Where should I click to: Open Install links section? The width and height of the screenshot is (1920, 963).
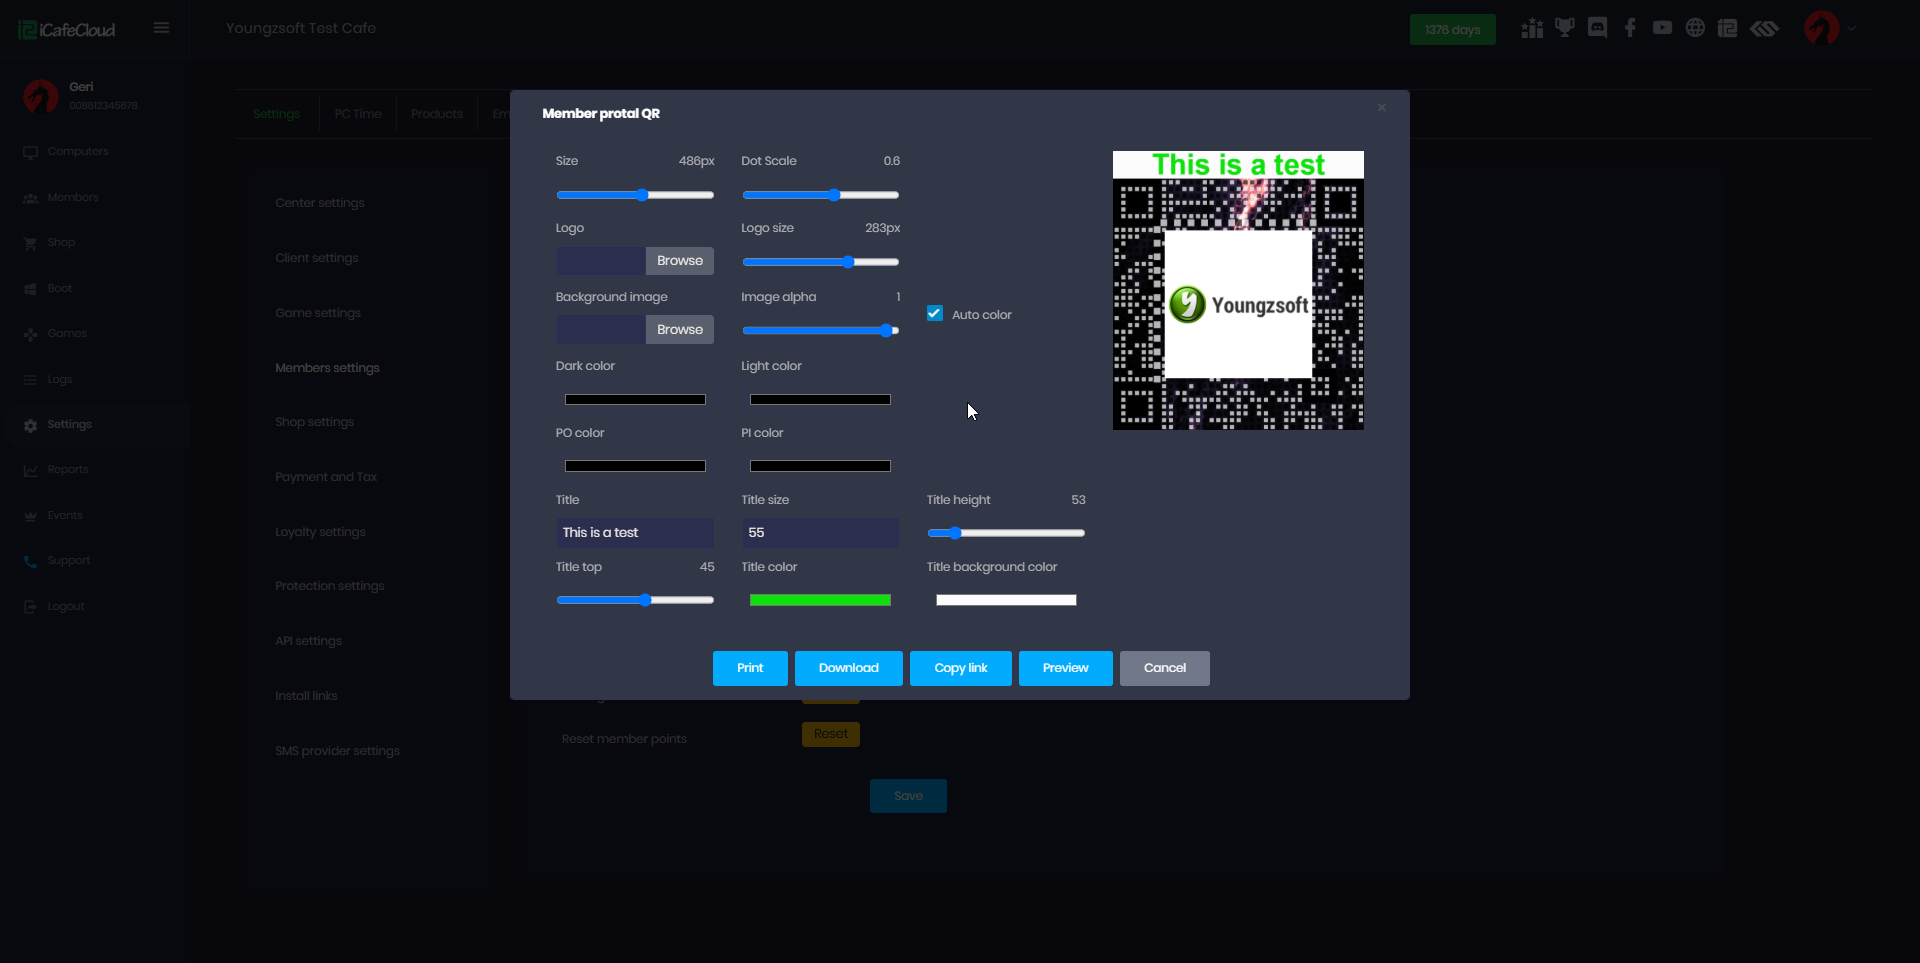307,696
